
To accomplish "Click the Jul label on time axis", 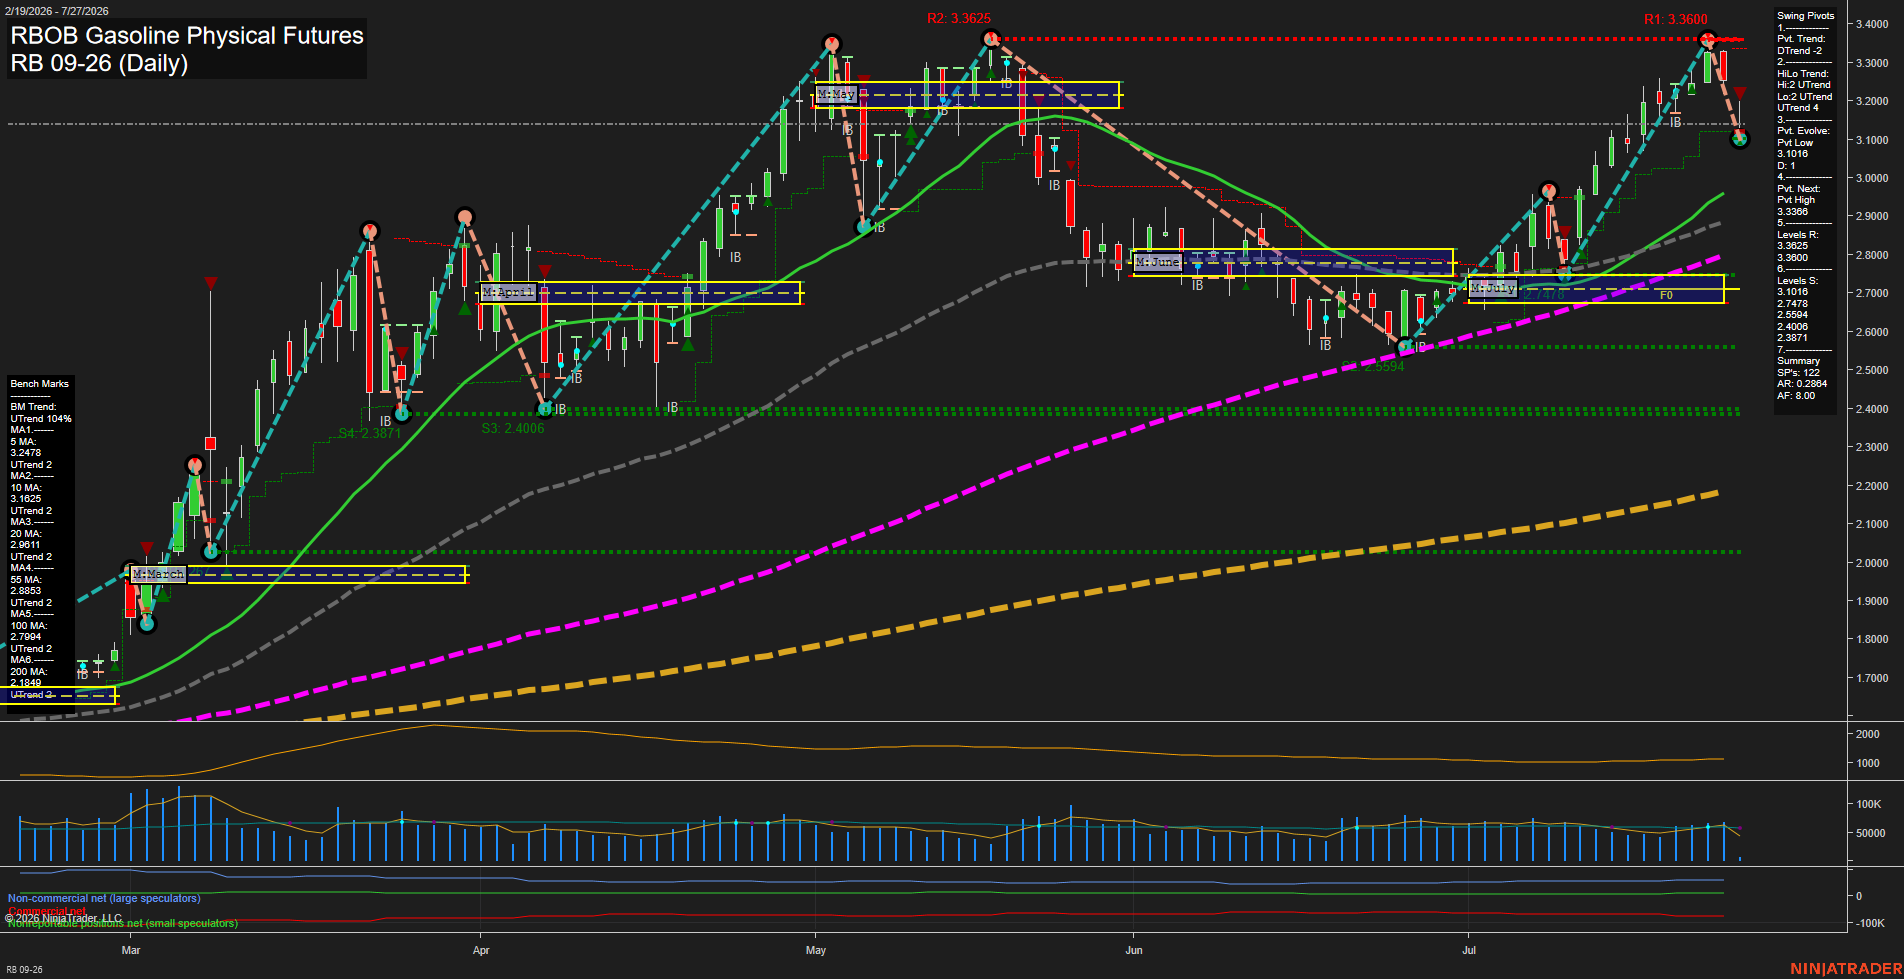I will tap(1469, 950).
